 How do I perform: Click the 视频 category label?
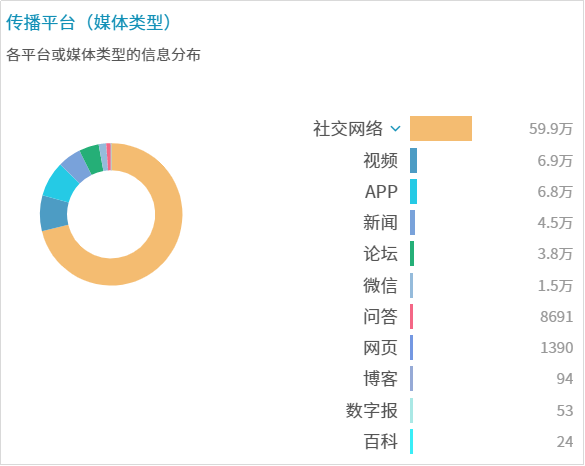pos(380,160)
